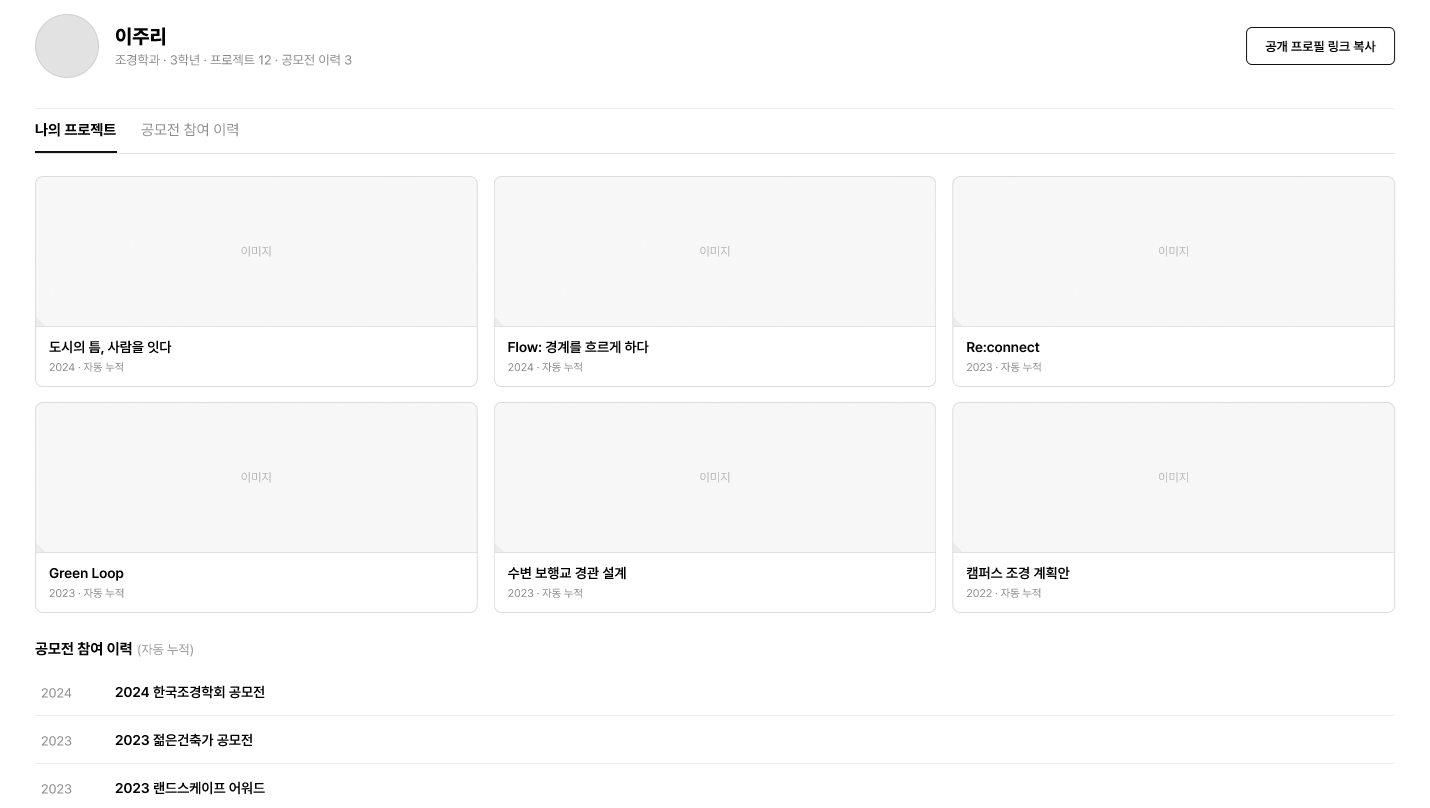Click the Re:connect title text
The height and width of the screenshot is (808, 1430).
tap(1003, 347)
